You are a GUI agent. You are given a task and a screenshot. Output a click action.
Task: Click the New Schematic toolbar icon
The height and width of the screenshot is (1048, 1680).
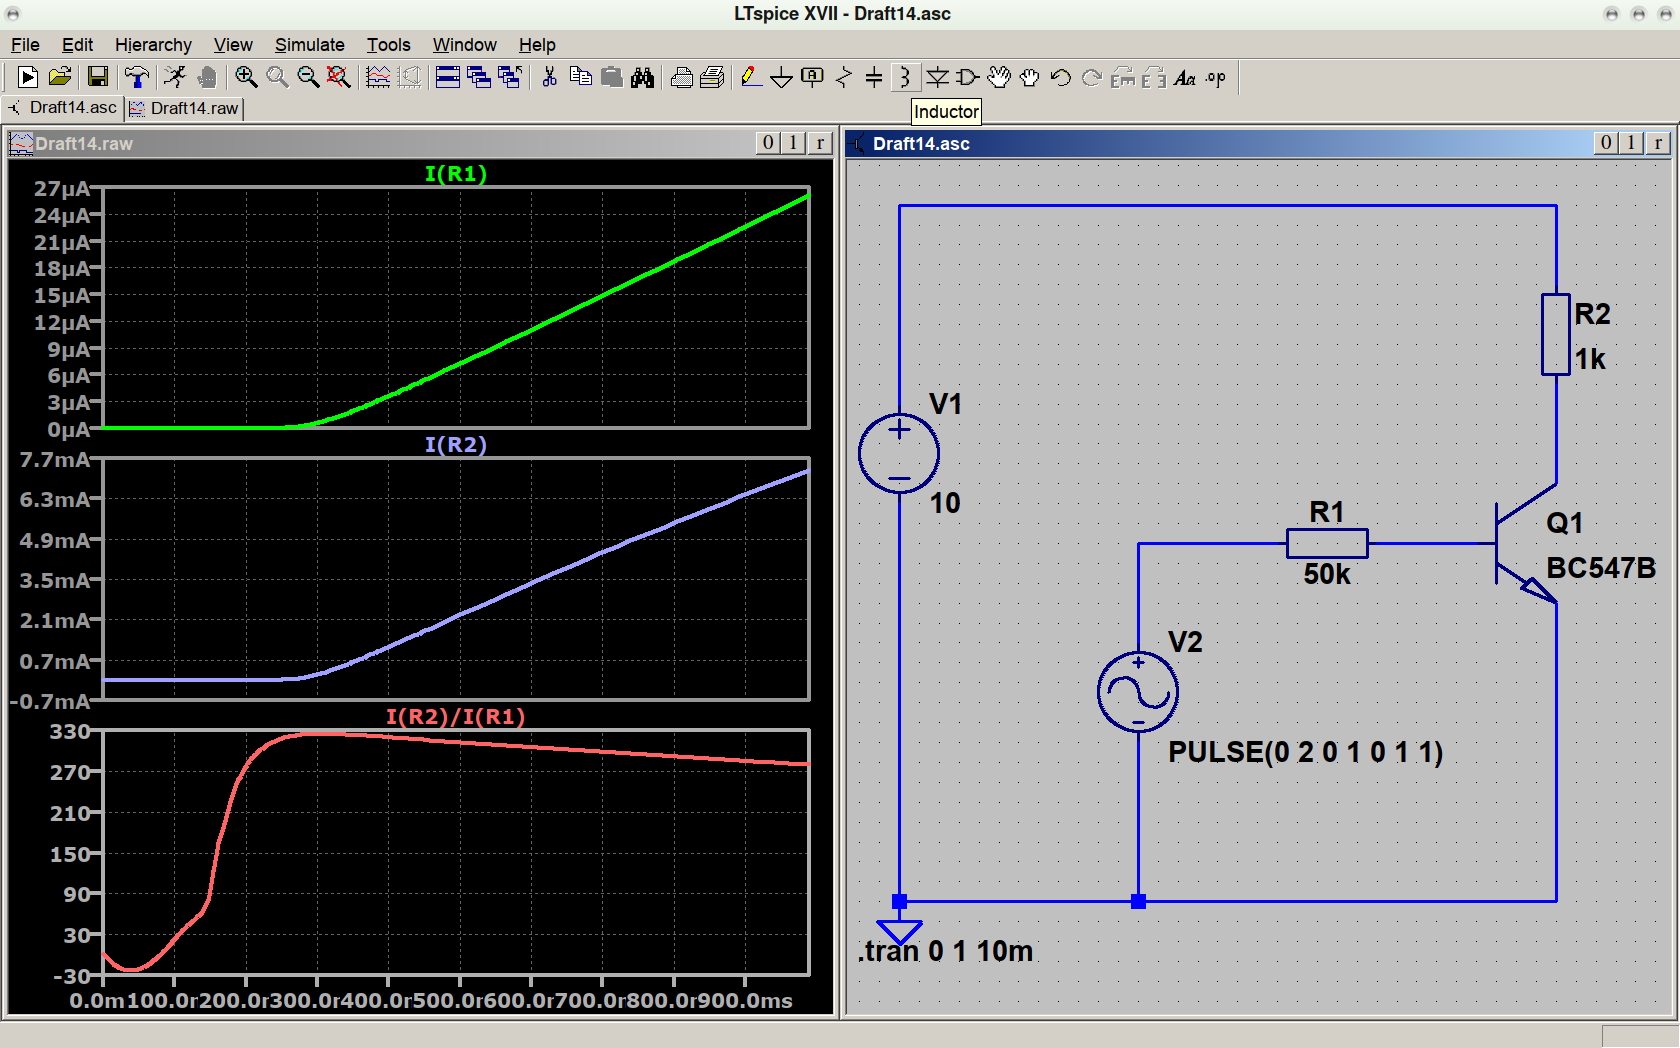tap(27, 77)
